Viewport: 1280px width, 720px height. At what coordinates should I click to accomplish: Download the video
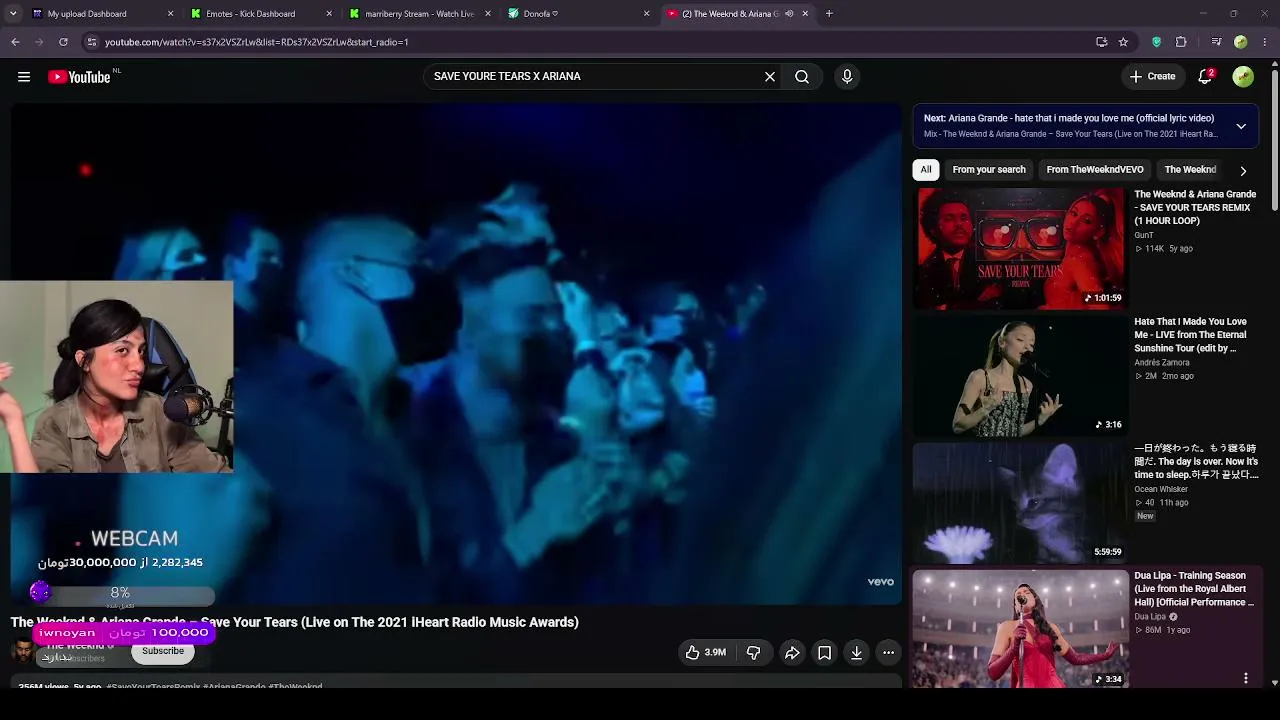(x=856, y=653)
